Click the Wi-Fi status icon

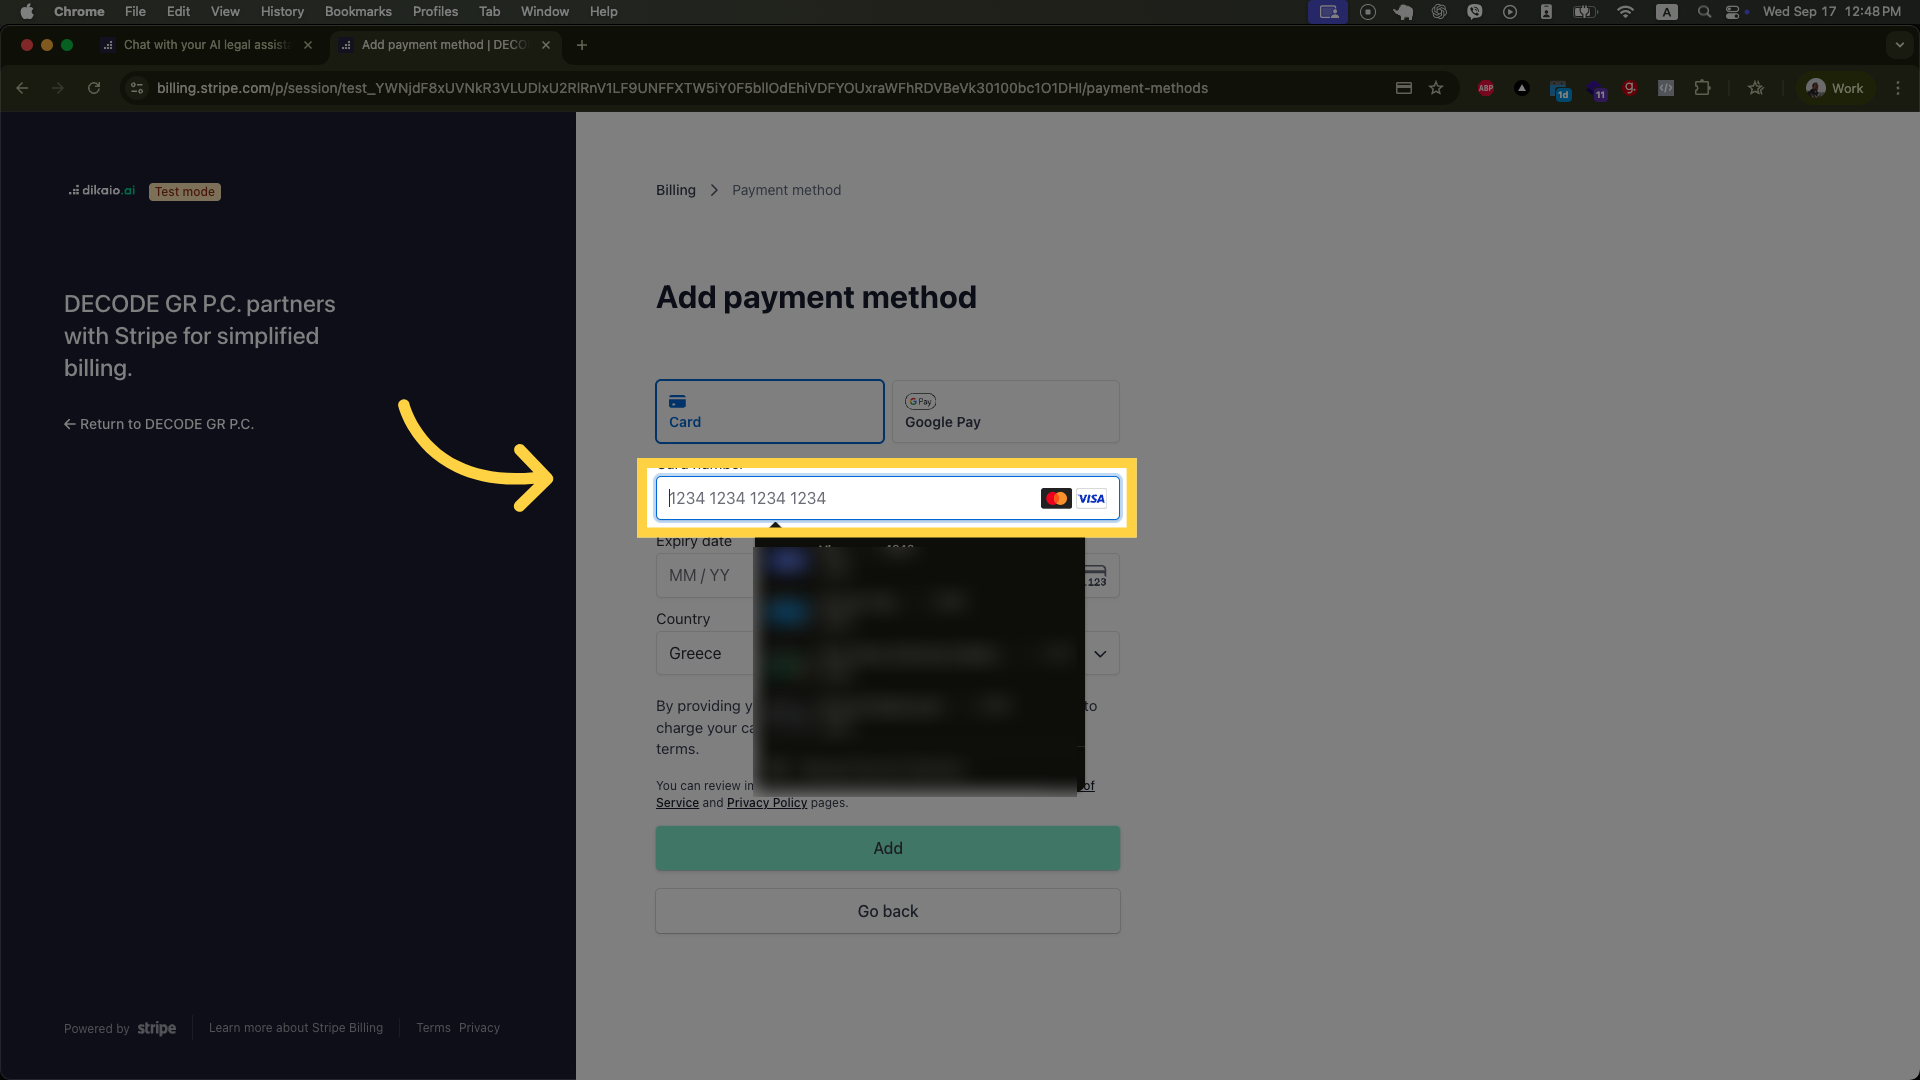pos(1625,12)
